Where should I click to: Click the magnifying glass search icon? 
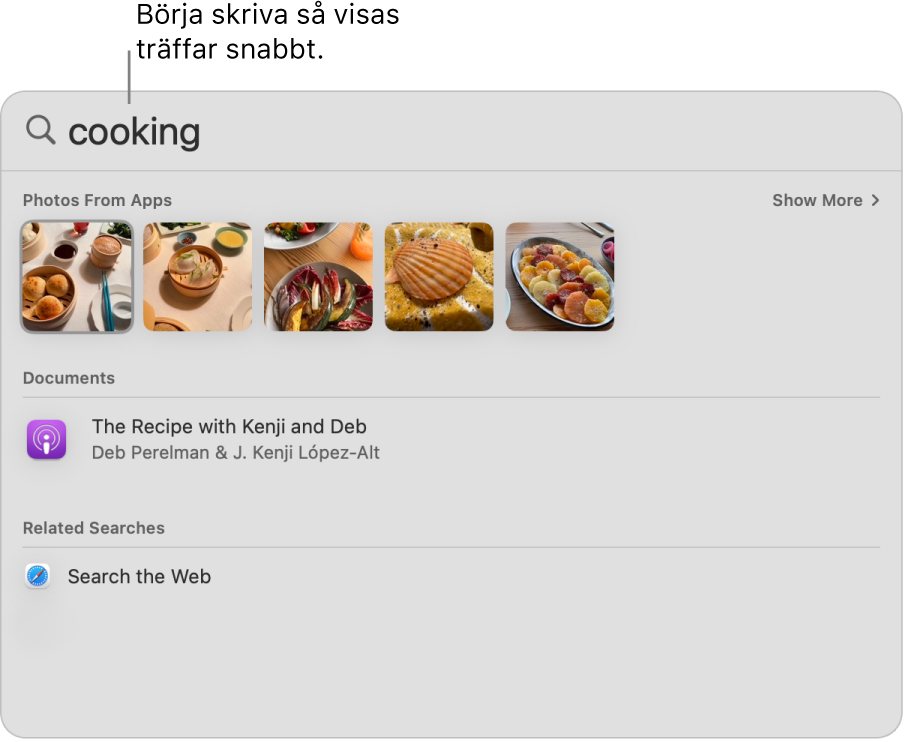point(40,130)
